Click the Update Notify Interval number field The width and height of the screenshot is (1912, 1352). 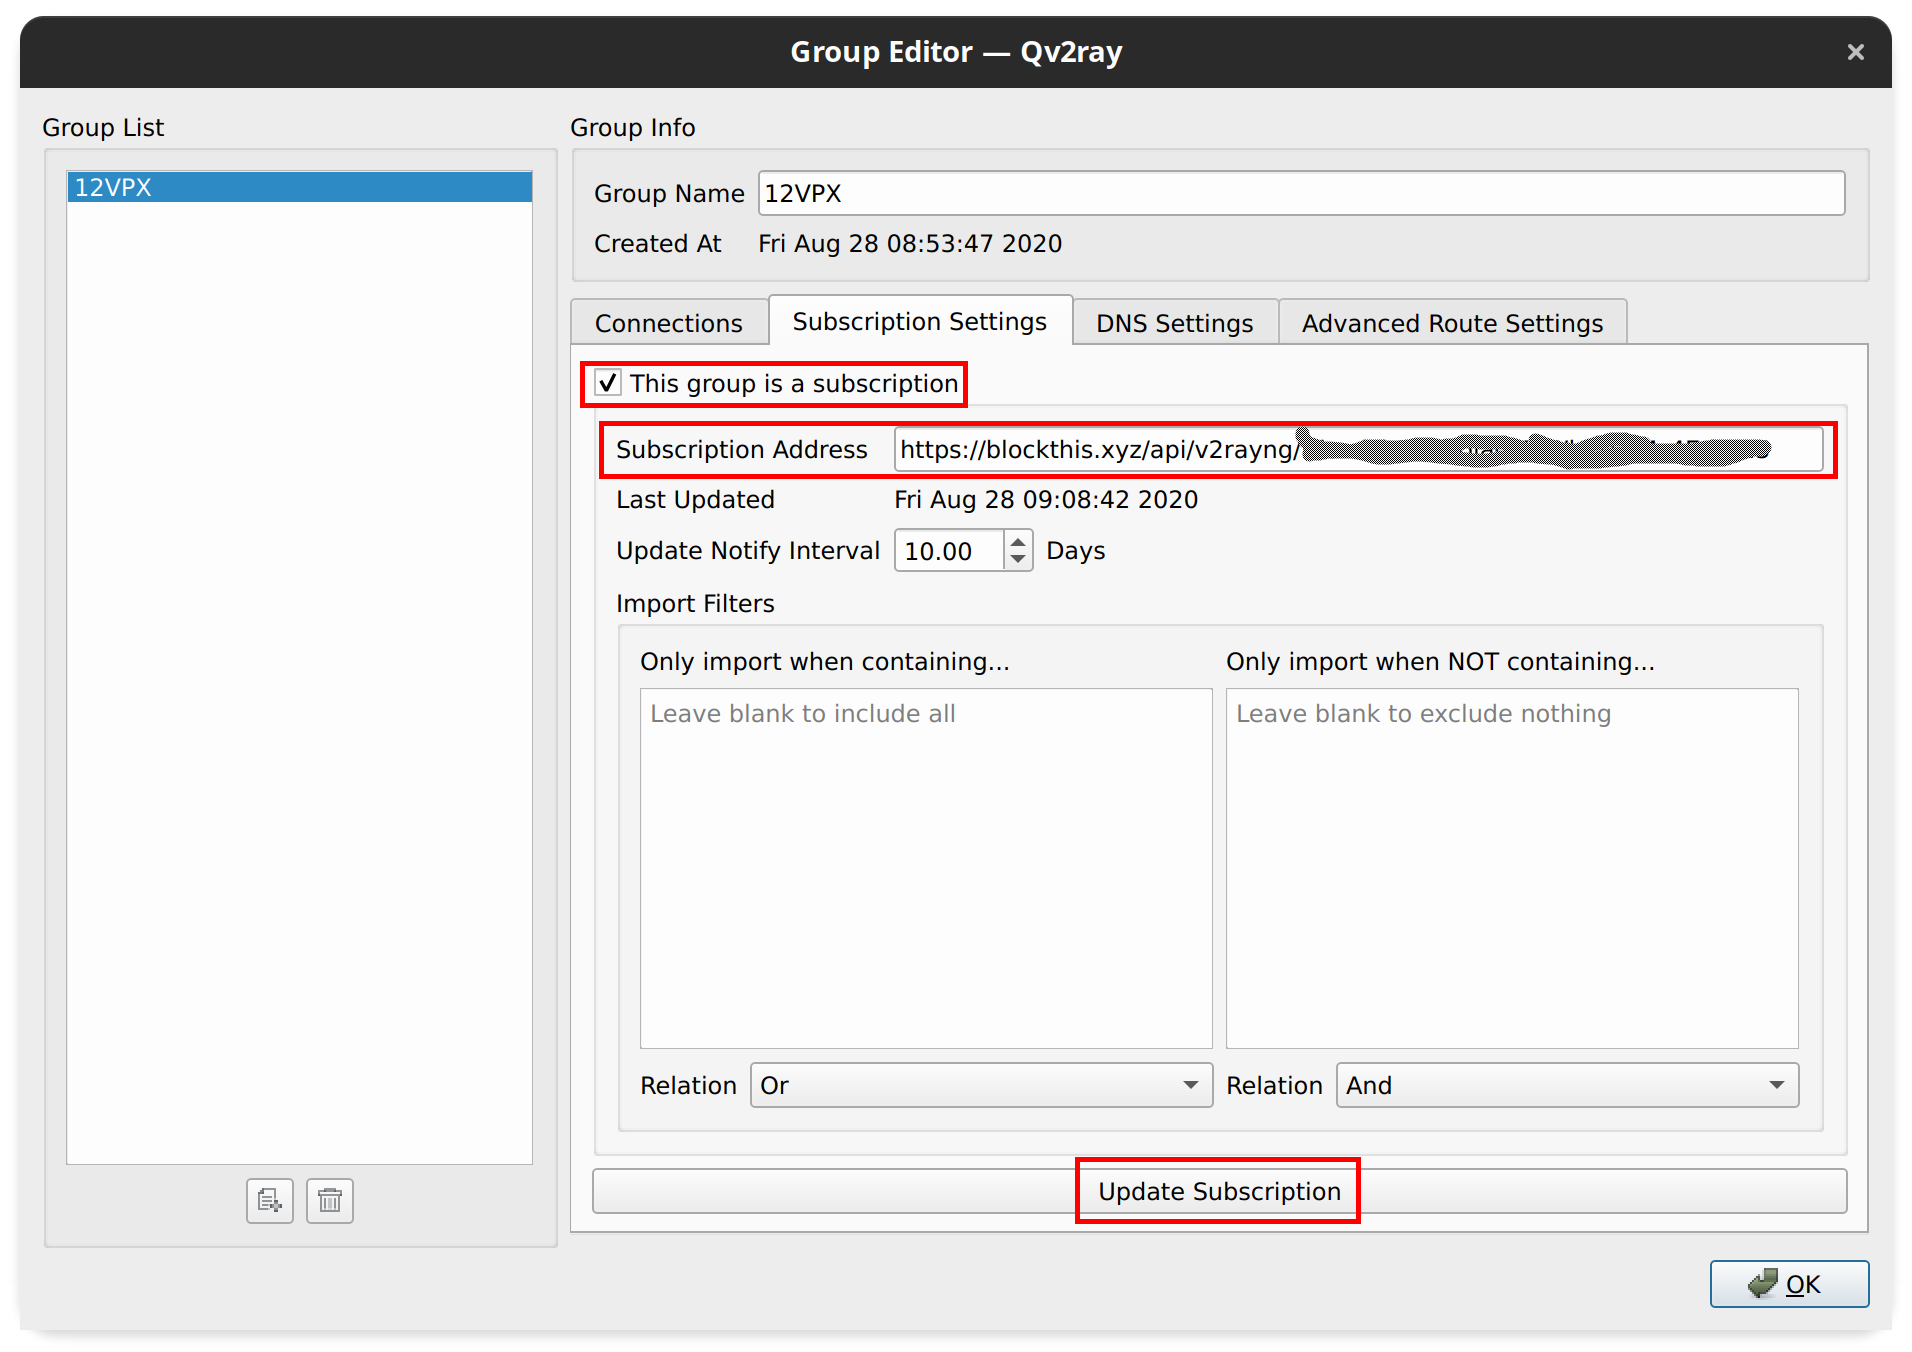click(948, 551)
